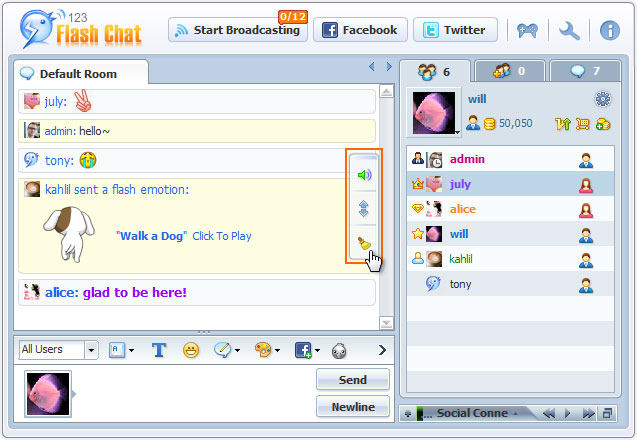Open the bubble style dropdown
Viewport: 637px width, 440px height.
point(121,350)
